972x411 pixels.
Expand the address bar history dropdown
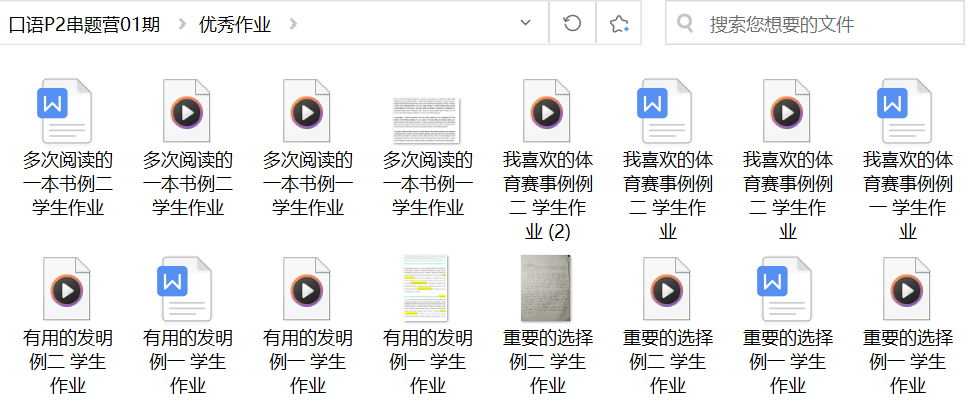point(526,23)
